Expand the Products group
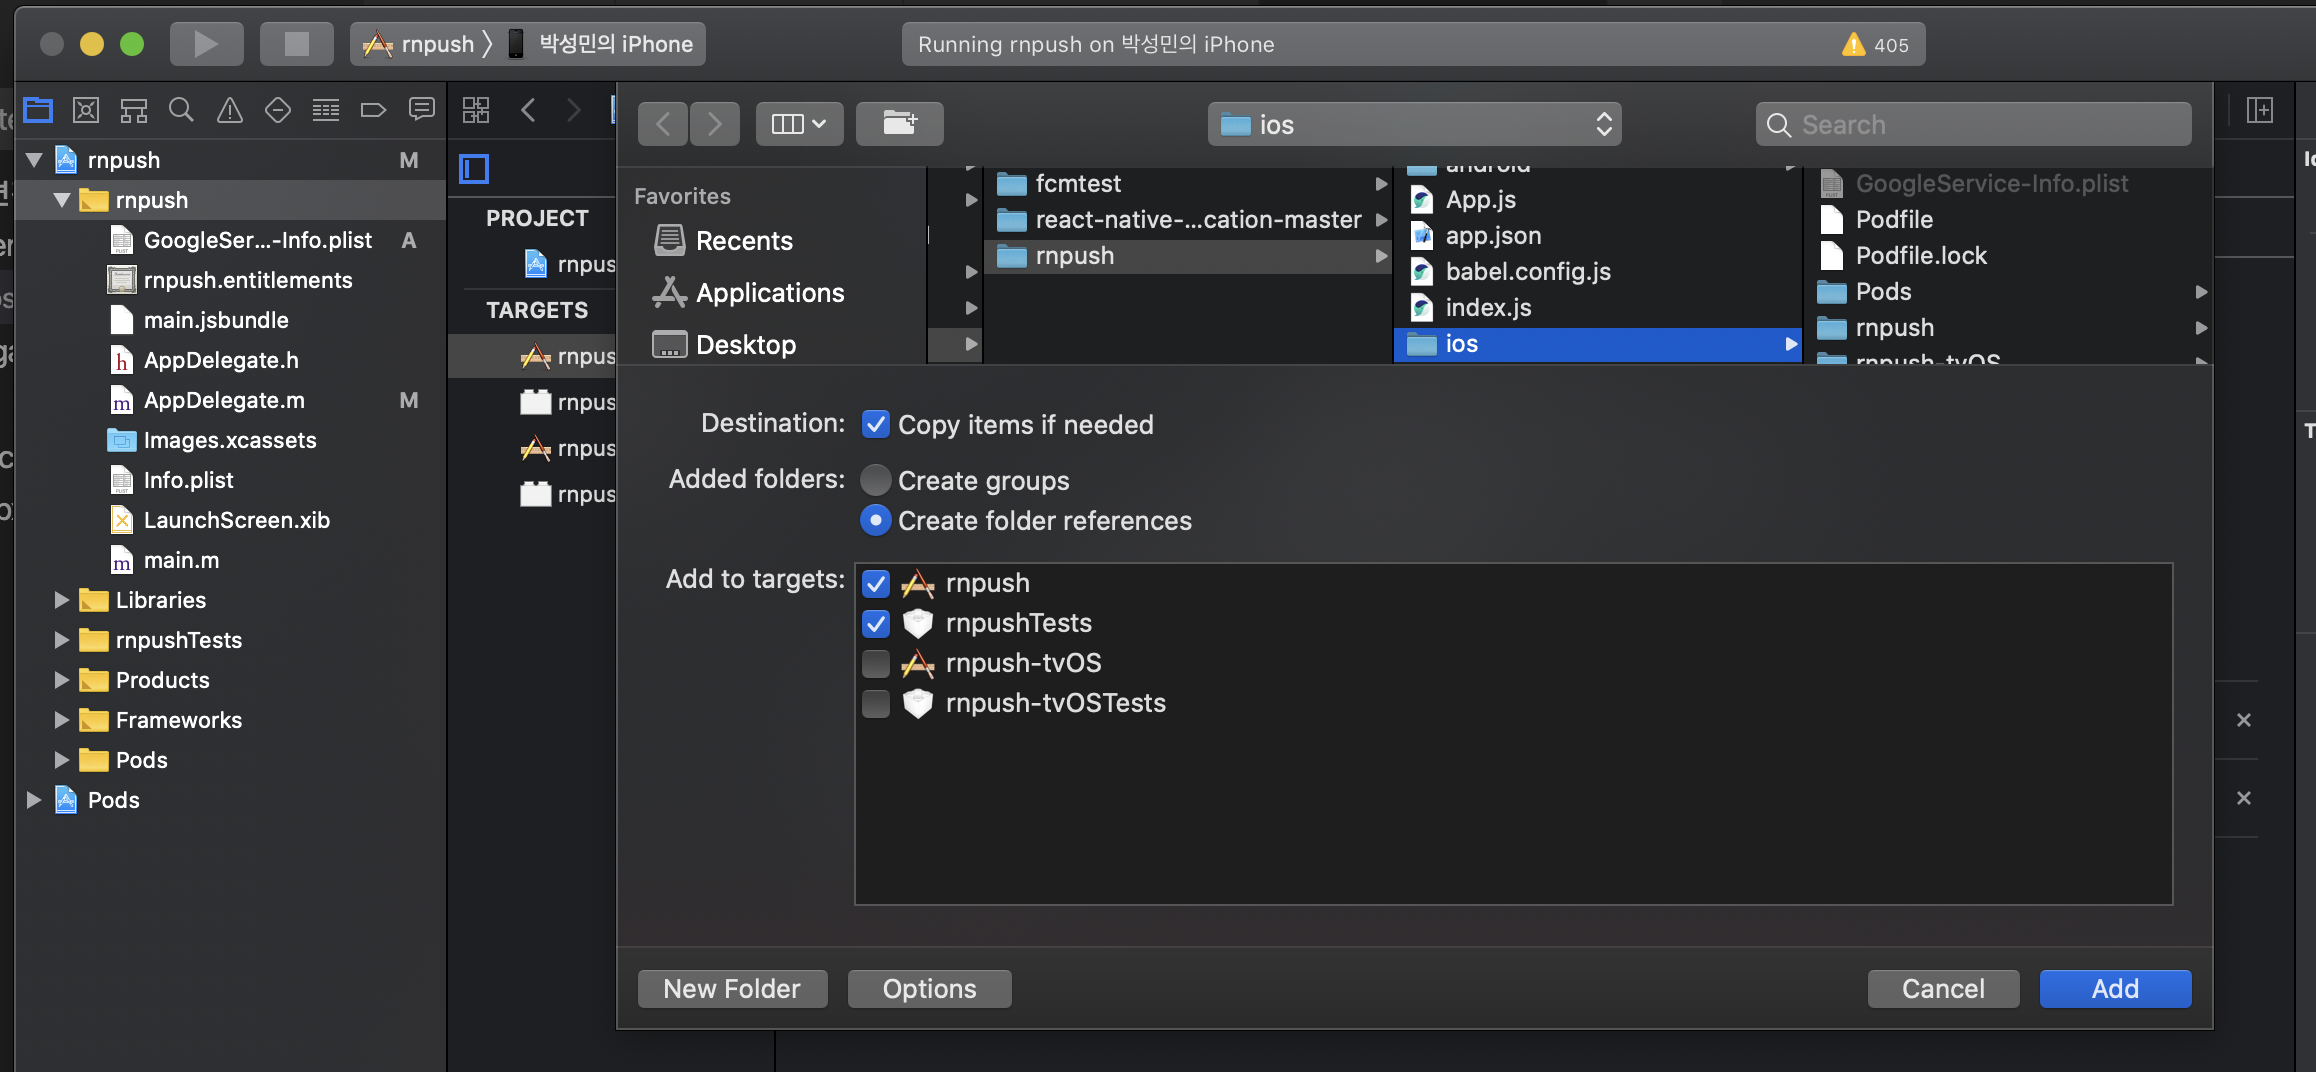 (62, 680)
